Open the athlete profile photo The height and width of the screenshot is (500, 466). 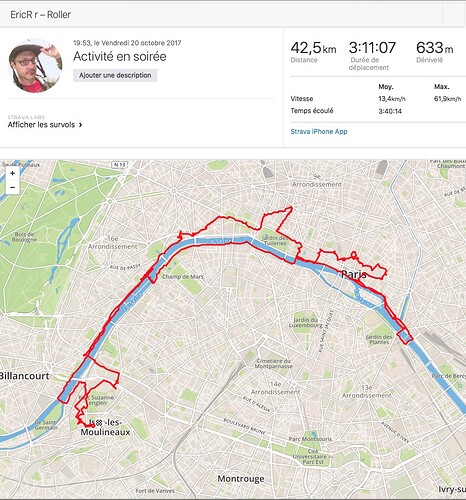35,65
